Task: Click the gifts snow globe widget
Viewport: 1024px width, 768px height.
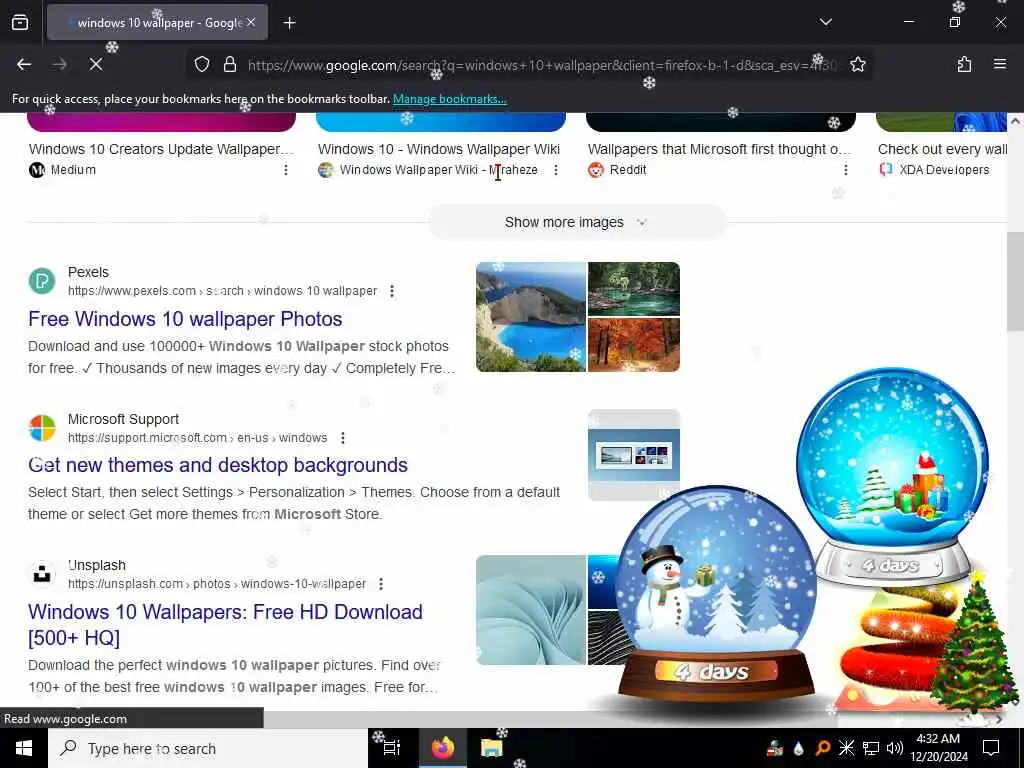Action: pyautogui.click(x=891, y=477)
